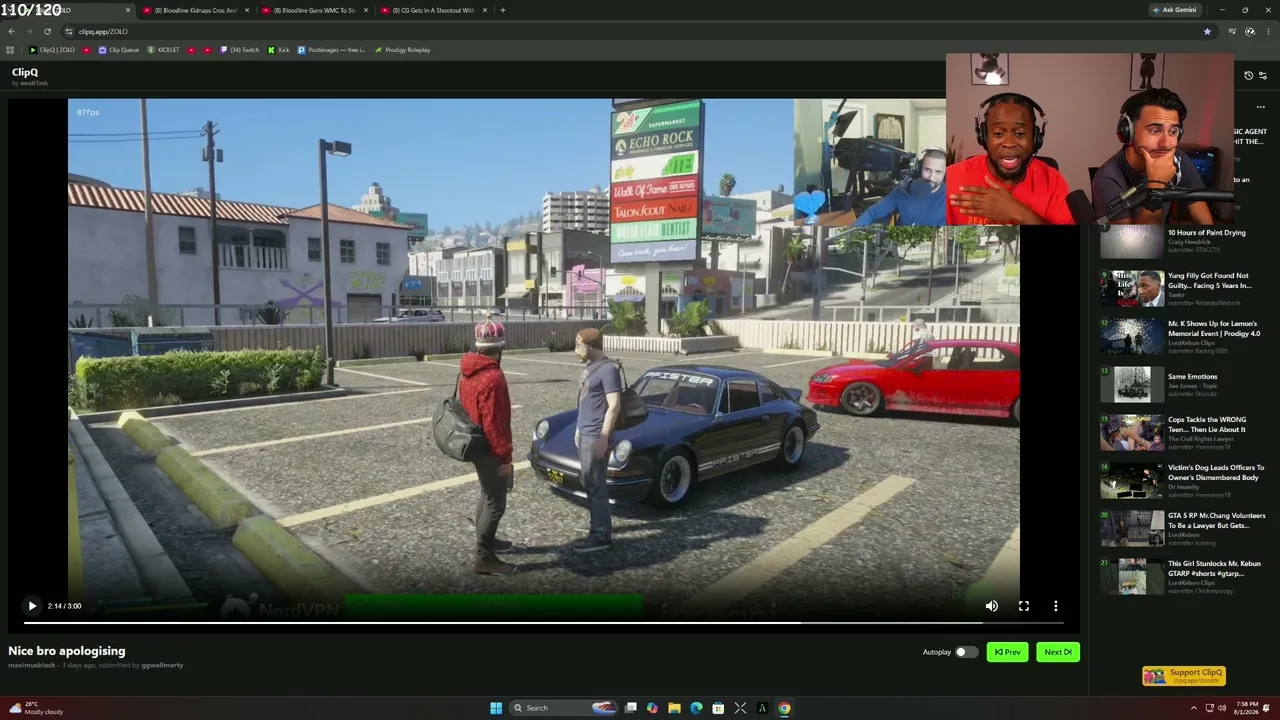Open the 'Clip Queue' bookmark

coord(119,50)
